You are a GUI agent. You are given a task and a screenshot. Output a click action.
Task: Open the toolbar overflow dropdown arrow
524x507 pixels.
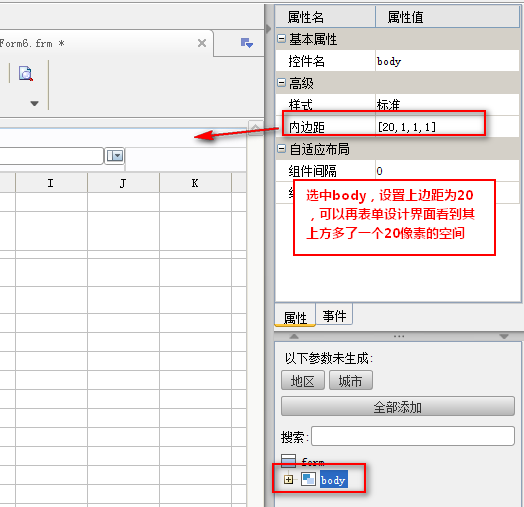[x=34, y=103]
